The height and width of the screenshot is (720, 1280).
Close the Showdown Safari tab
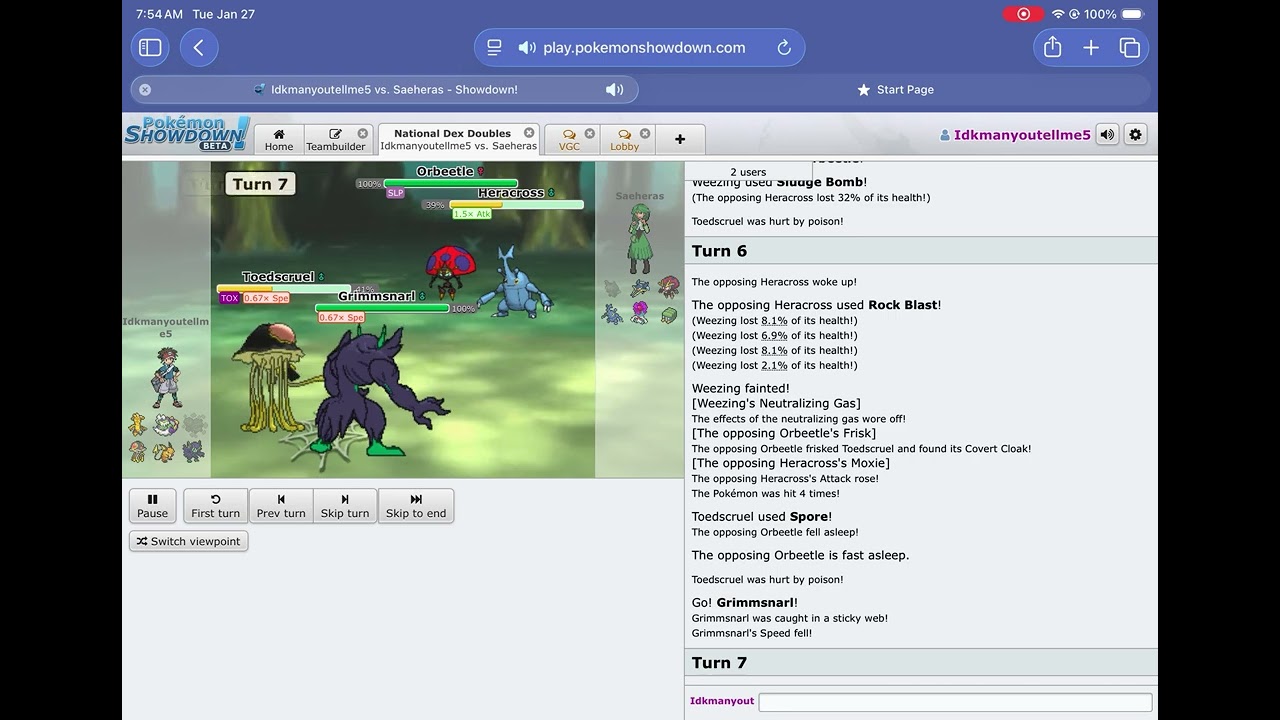coord(145,89)
